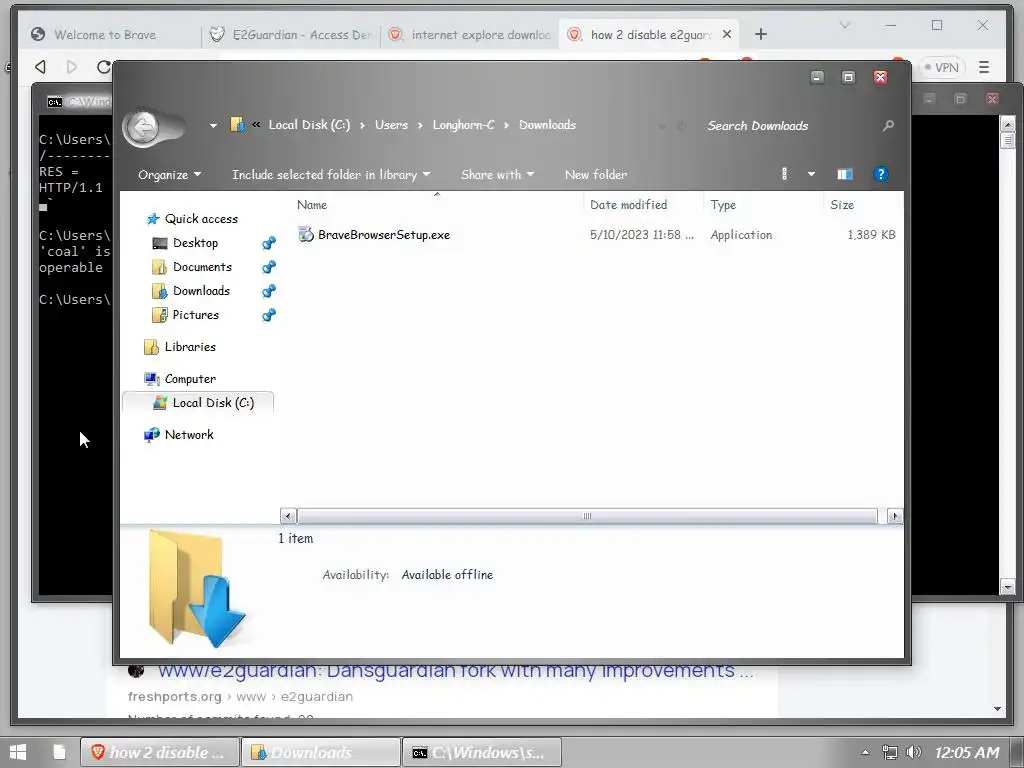
Task: Toggle the preview pane icon
Action: [844, 174]
